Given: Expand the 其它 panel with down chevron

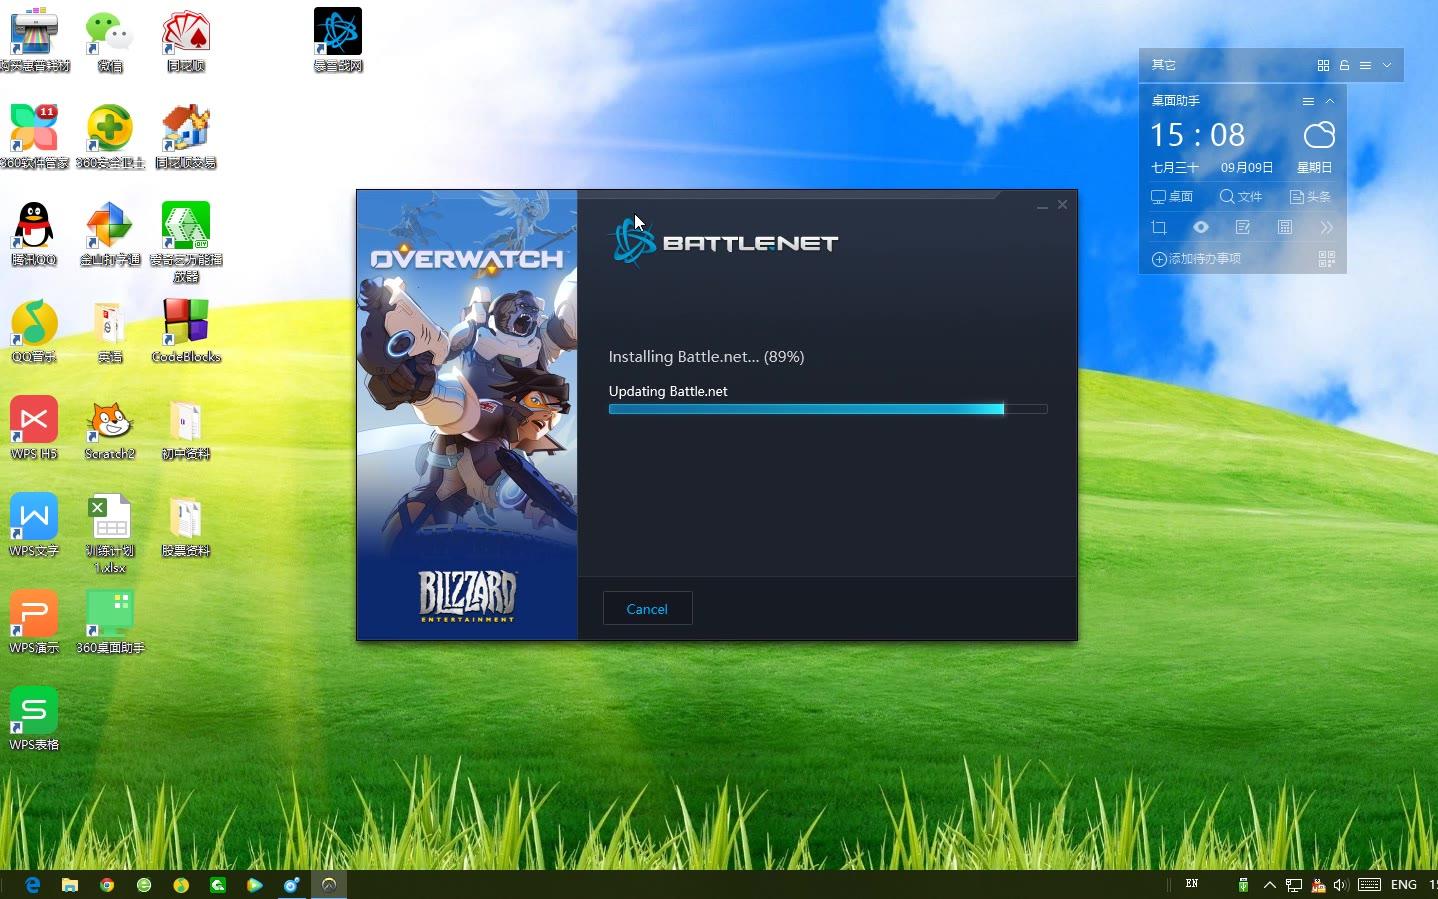Looking at the screenshot, I should [1387, 65].
